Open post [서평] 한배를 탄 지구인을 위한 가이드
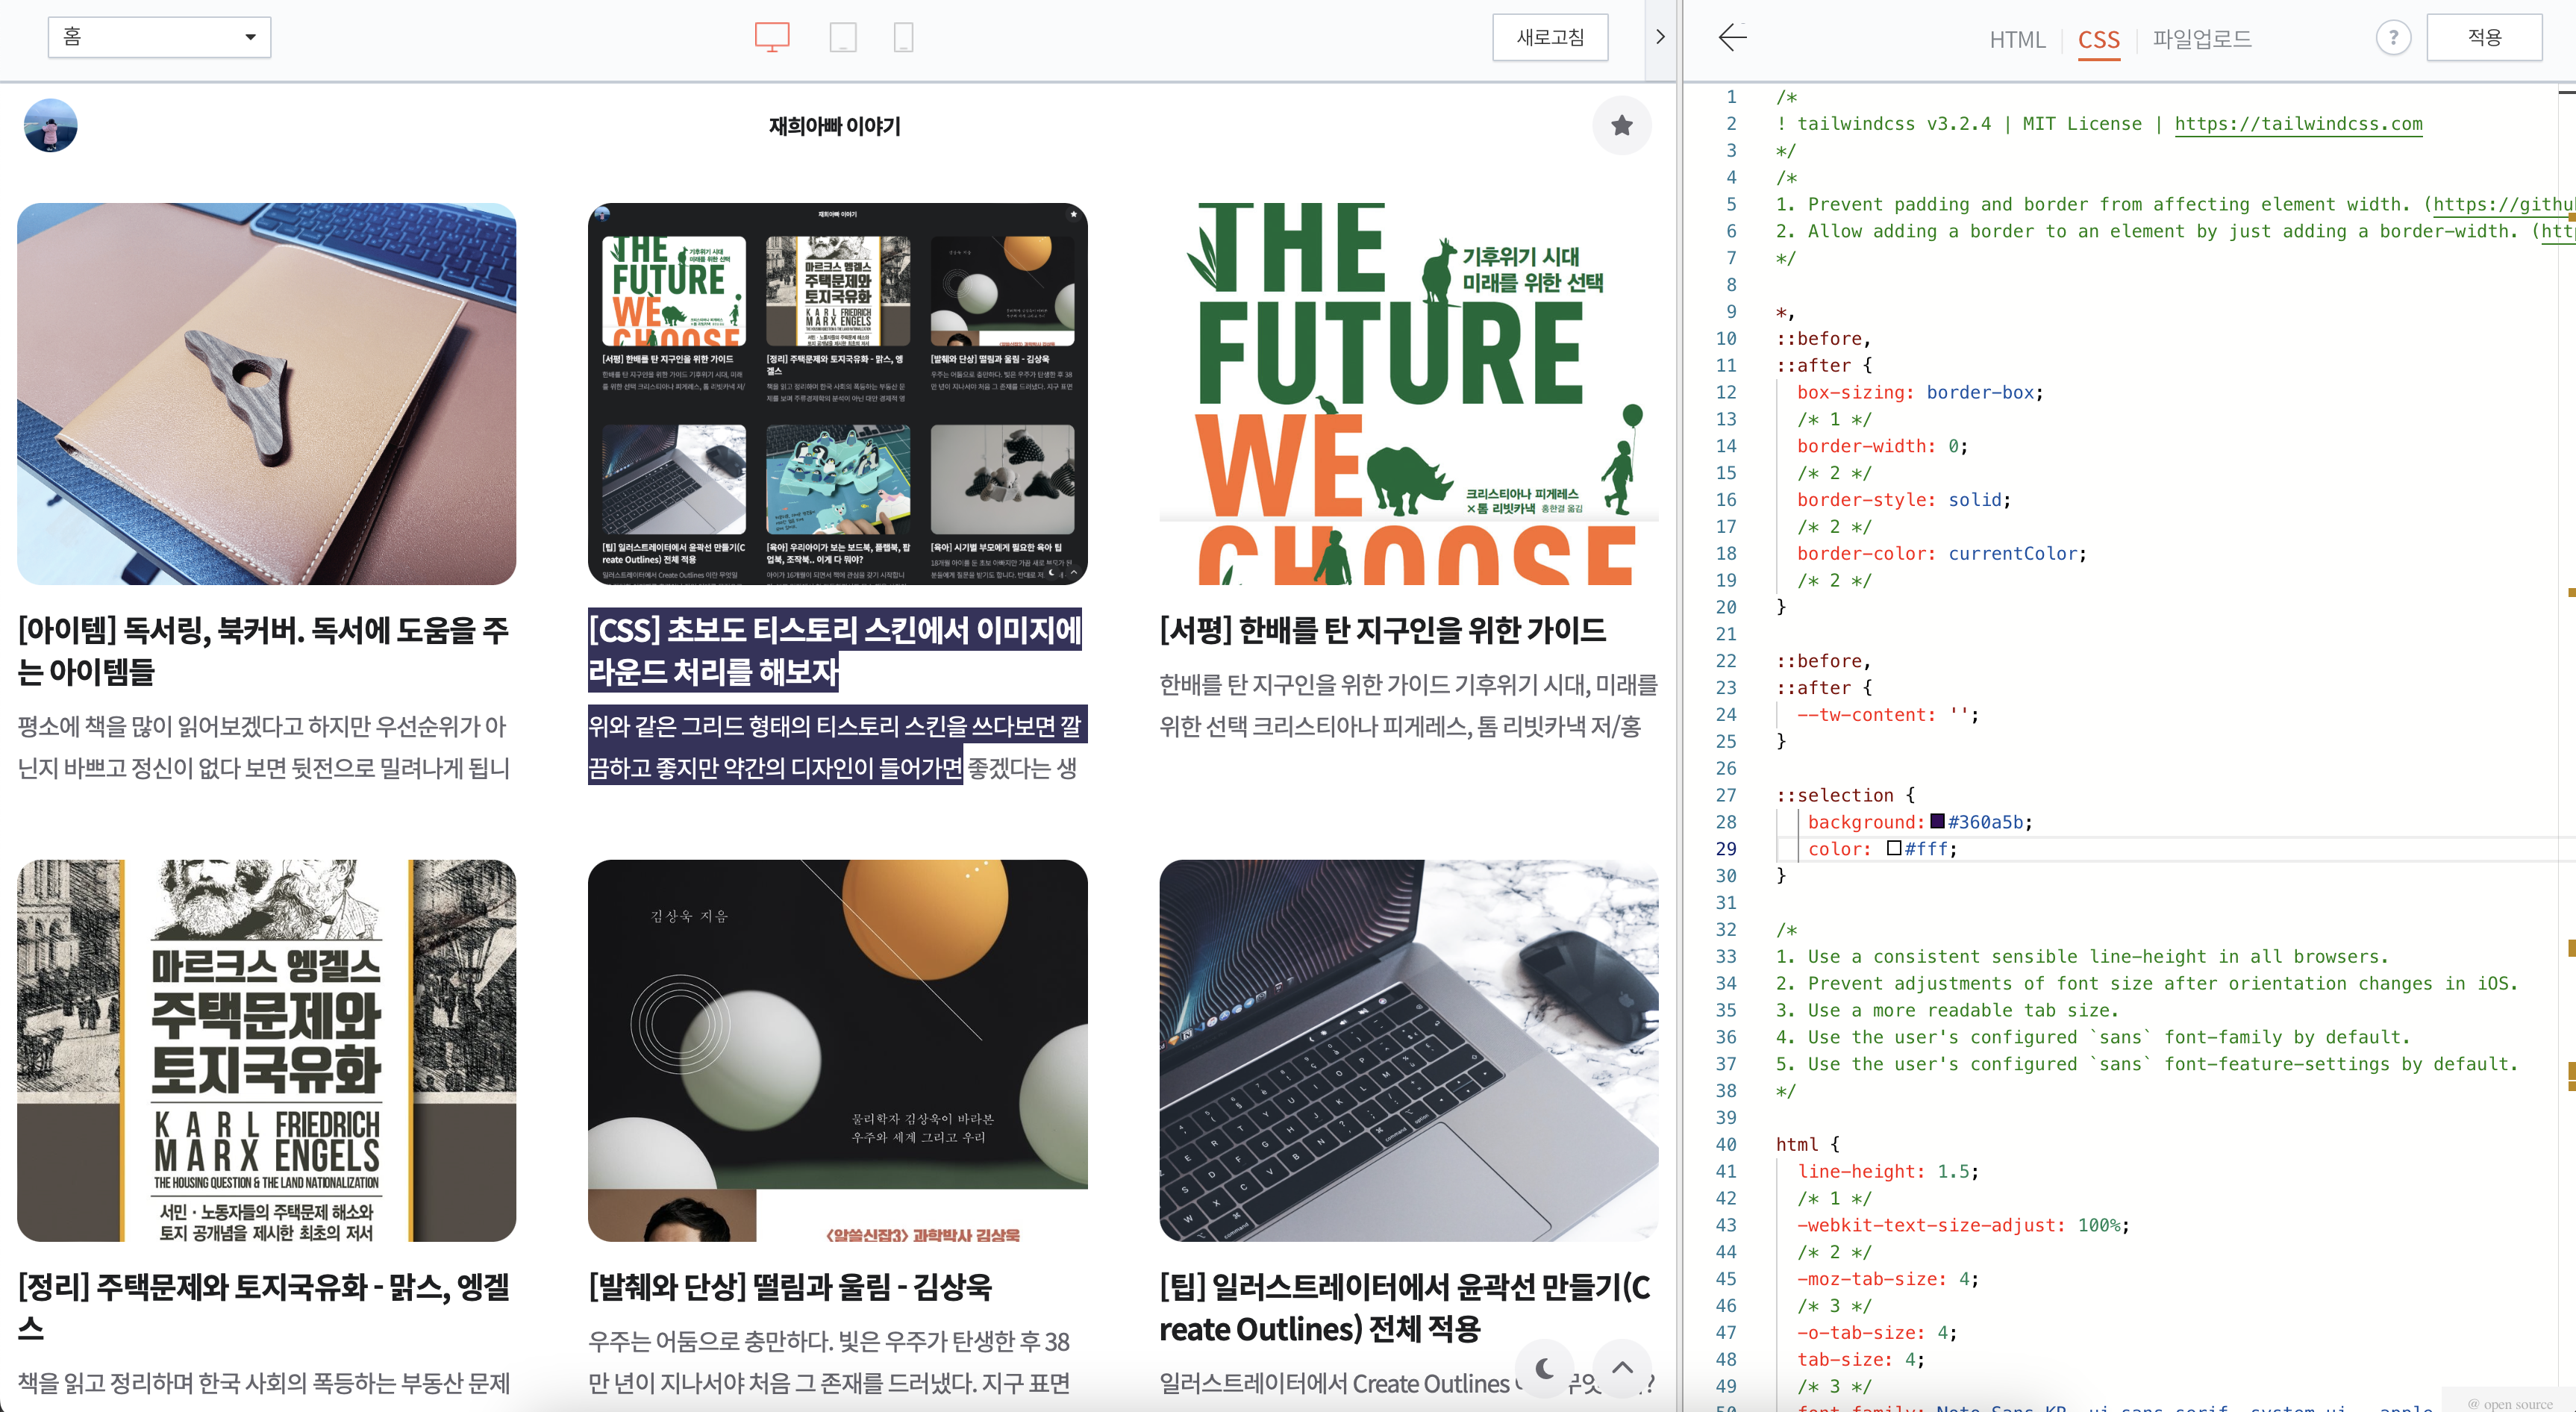Image resolution: width=2576 pixels, height=1412 pixels. click(1382, 630)
